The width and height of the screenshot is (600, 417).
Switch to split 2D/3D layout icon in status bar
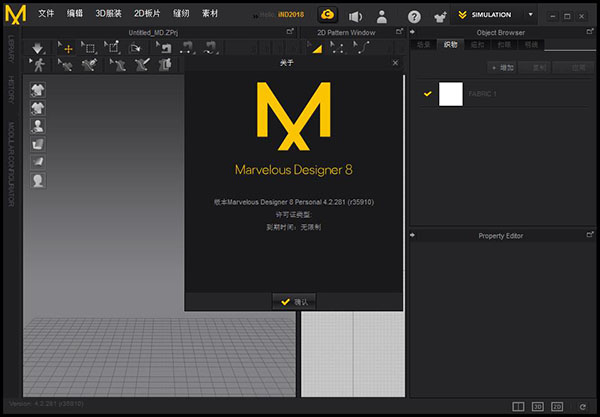tap(518, 406)
